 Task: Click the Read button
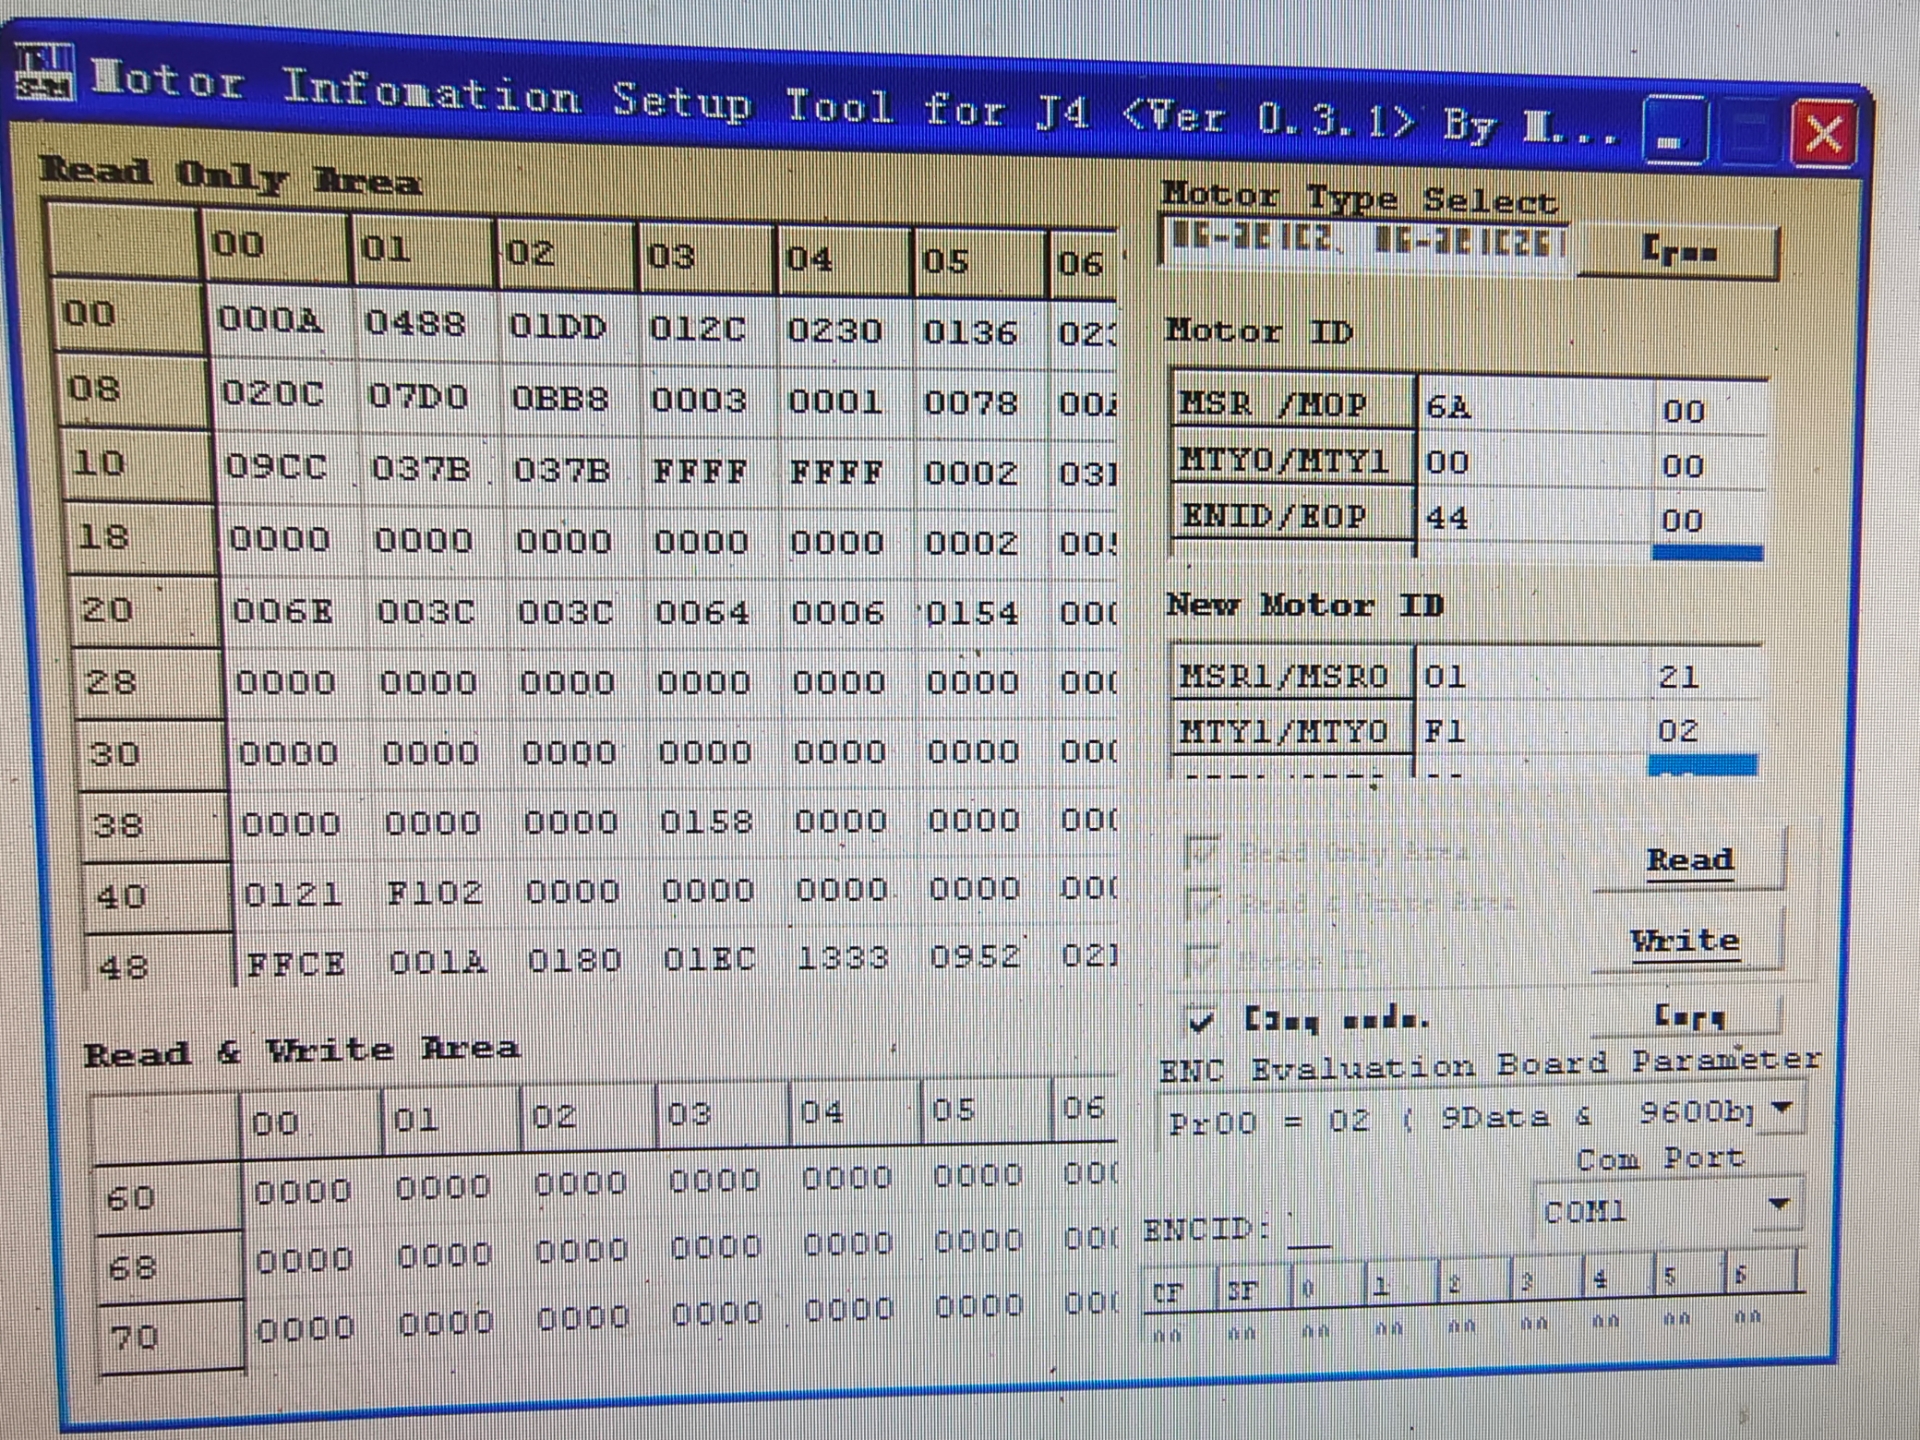[1689, 859]
